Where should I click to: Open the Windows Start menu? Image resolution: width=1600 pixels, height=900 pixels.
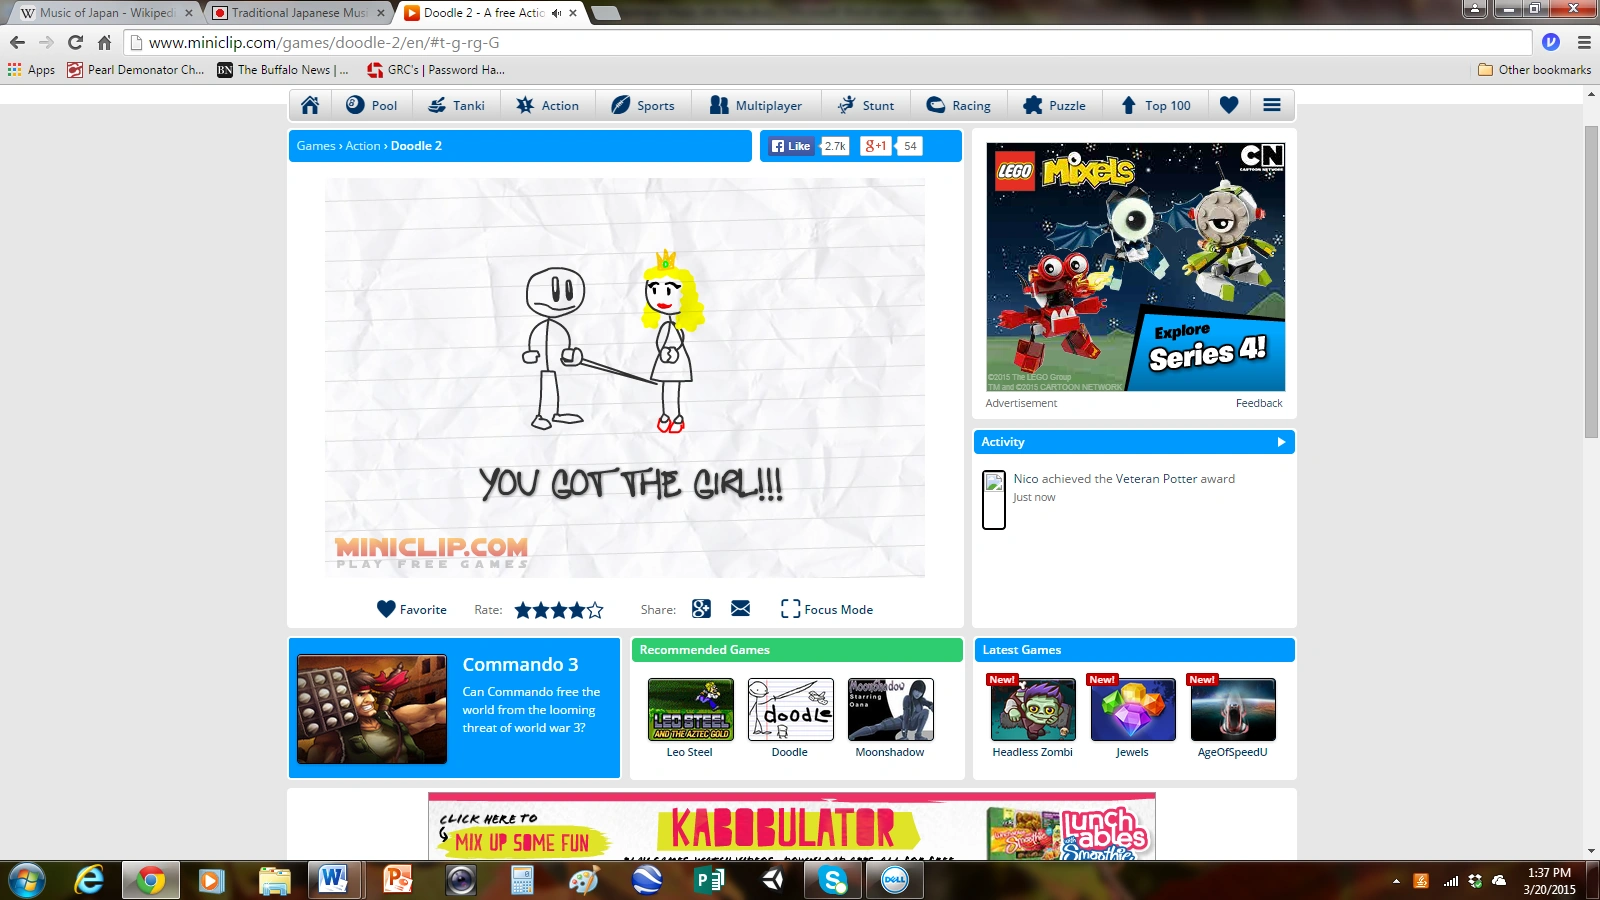[27, 880]
